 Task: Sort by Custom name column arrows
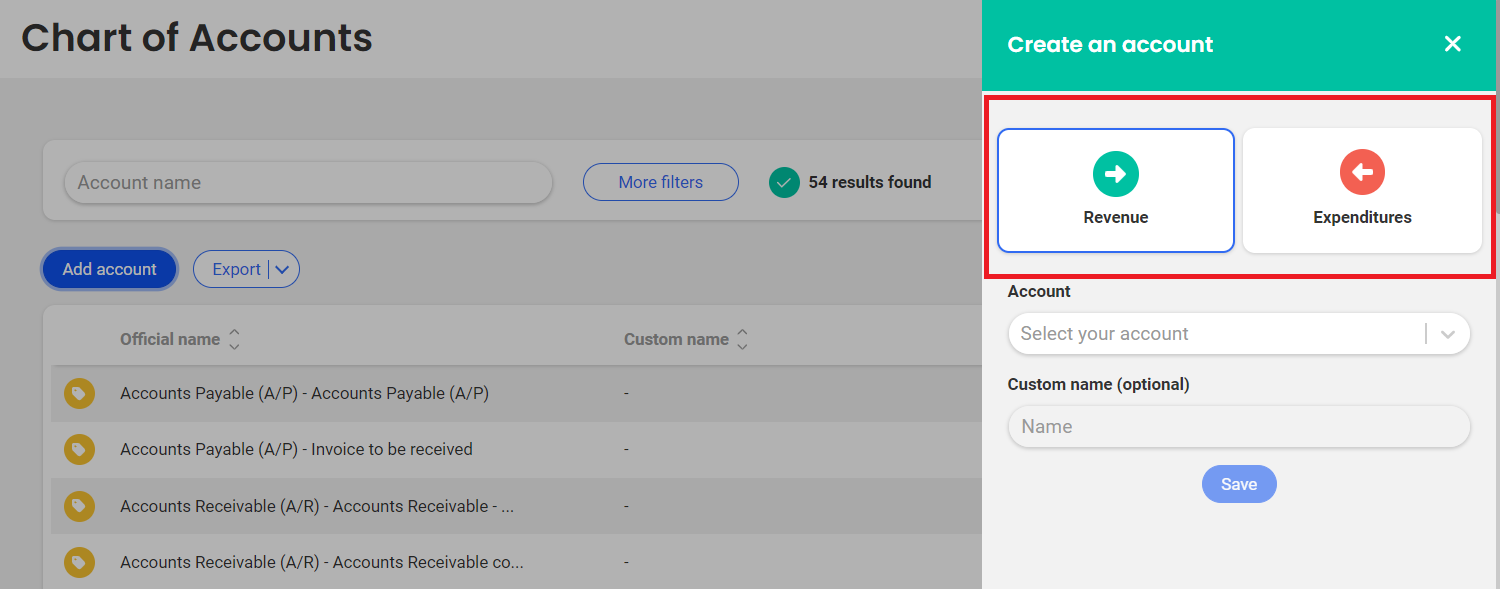pos(742,339)
